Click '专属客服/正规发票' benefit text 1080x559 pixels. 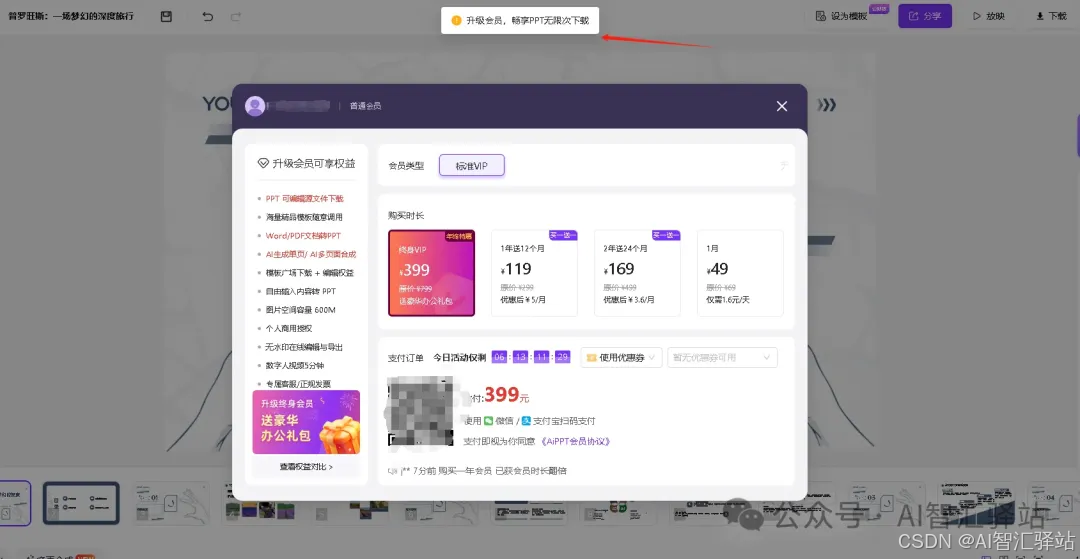tap(298, 383)
